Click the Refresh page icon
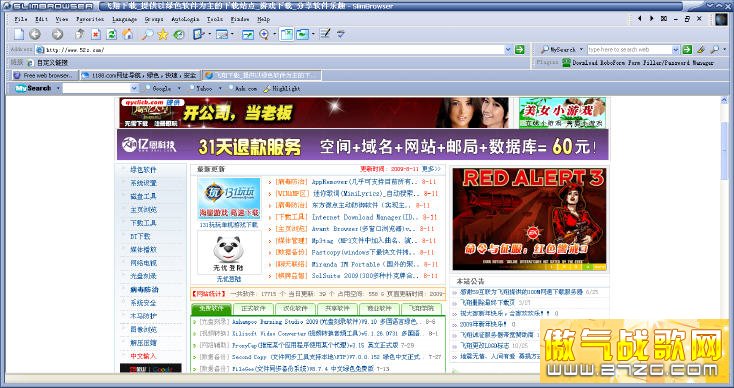Viewport: 734px width, 388px height. coord(111,34)
